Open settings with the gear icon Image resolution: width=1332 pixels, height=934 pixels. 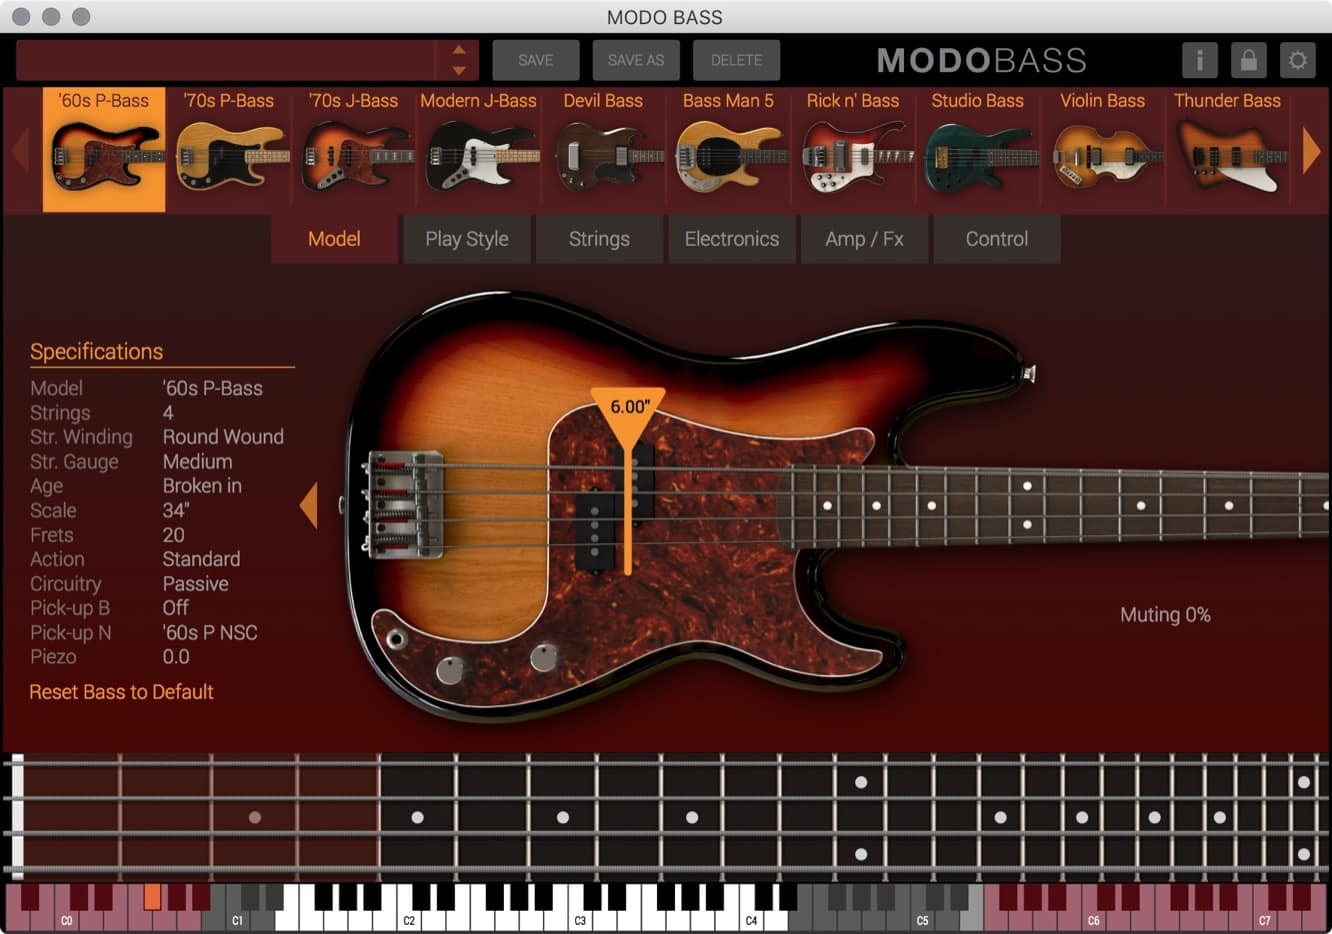tap(1297, 60)
